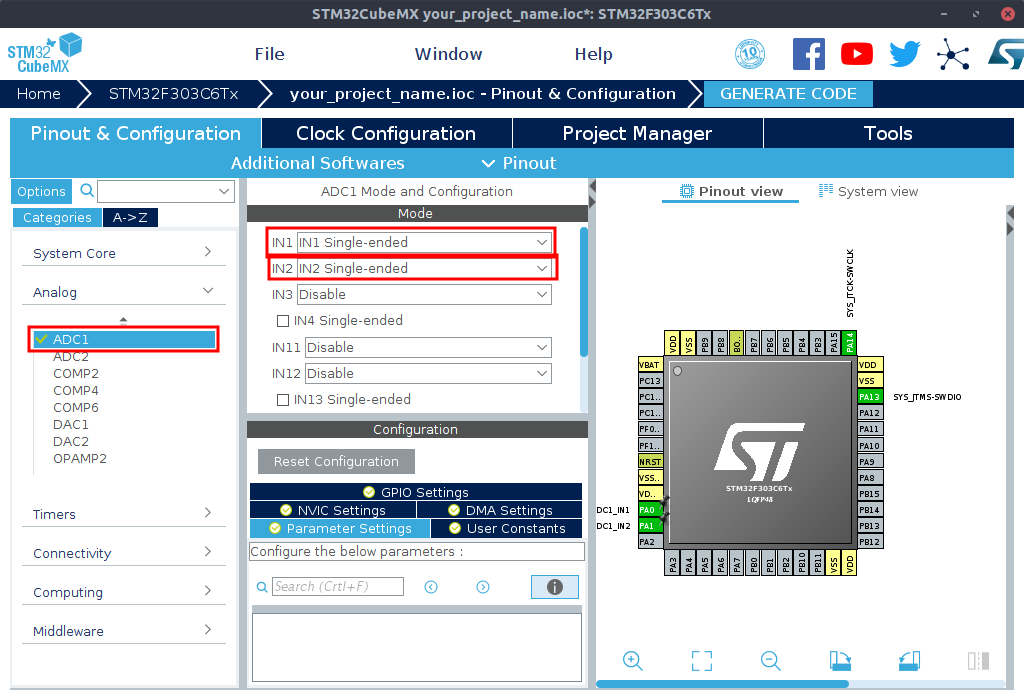
Task: Rotate chip clockwise icon
Action: 840,661
